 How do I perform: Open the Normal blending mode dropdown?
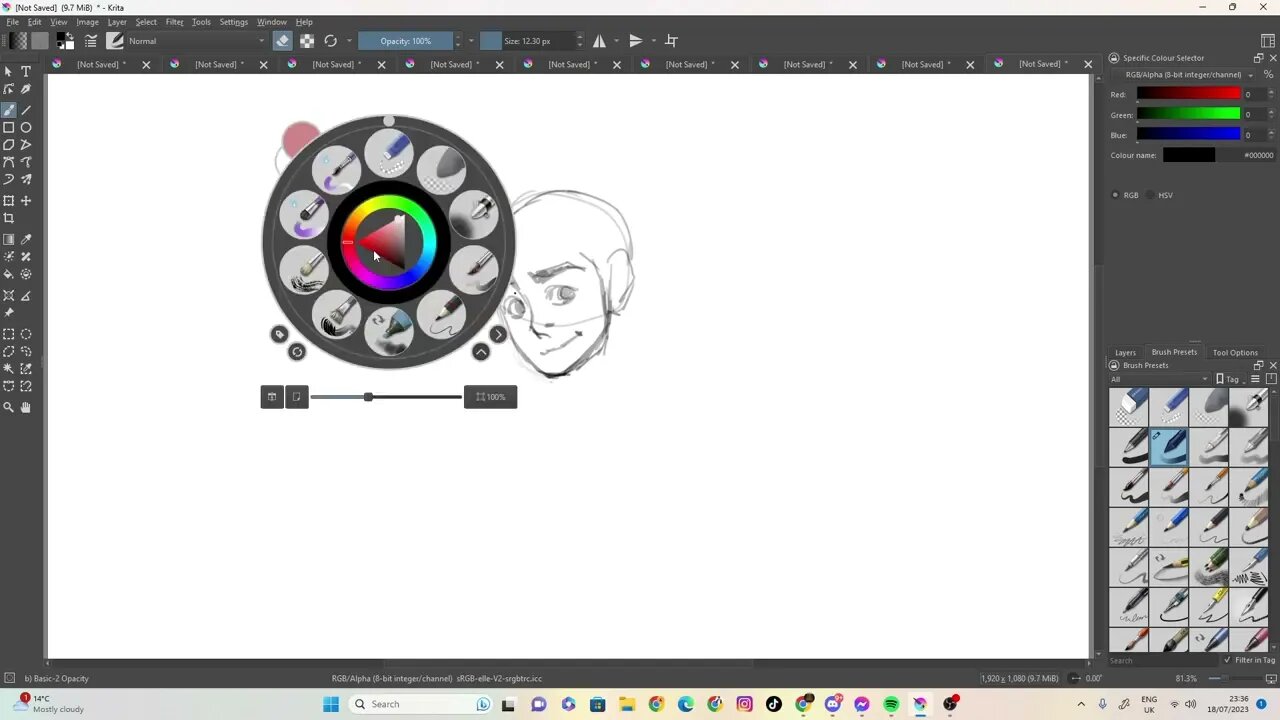click(197, 41)
